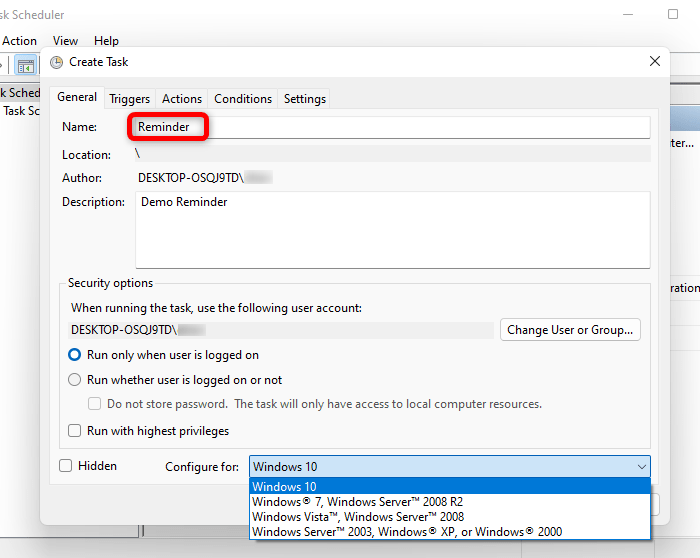This screenshot has height=558, width=700.
Task: Click the user account field DESKTOP-OSQJ9TD
Action: (x=281, y=330)
